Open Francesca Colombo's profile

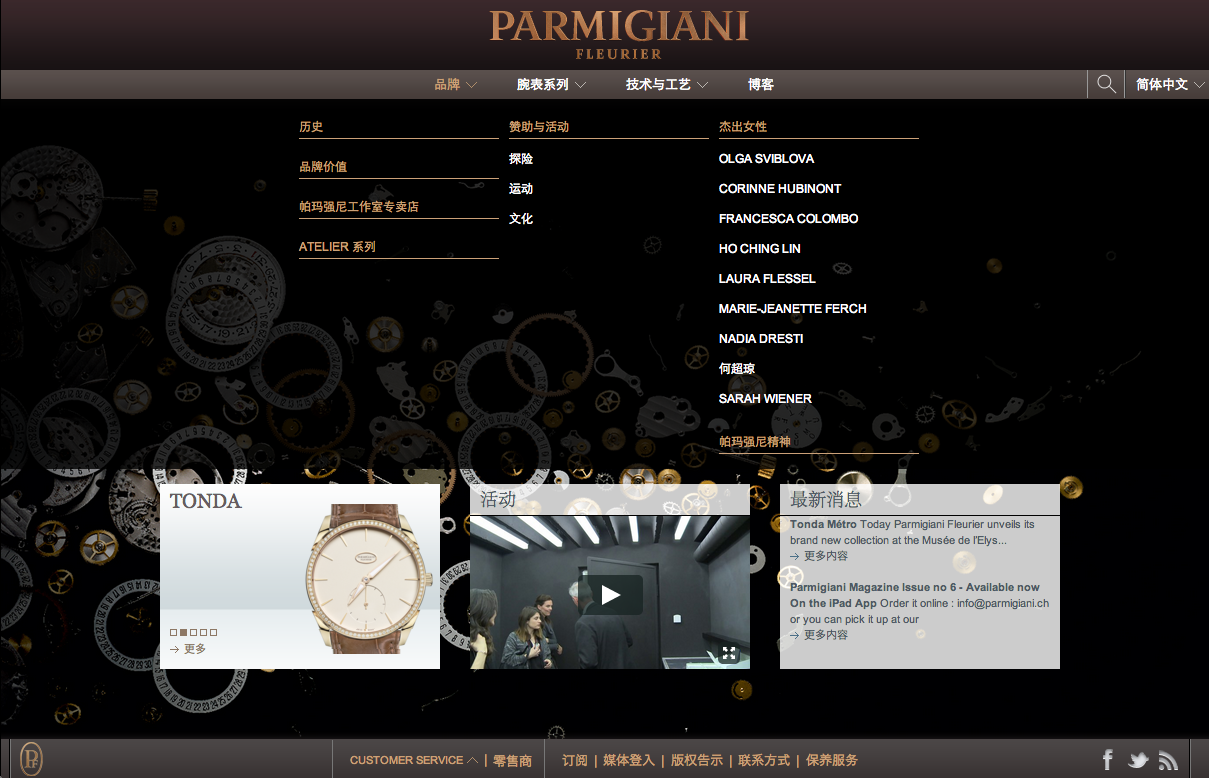coord(788,219)
